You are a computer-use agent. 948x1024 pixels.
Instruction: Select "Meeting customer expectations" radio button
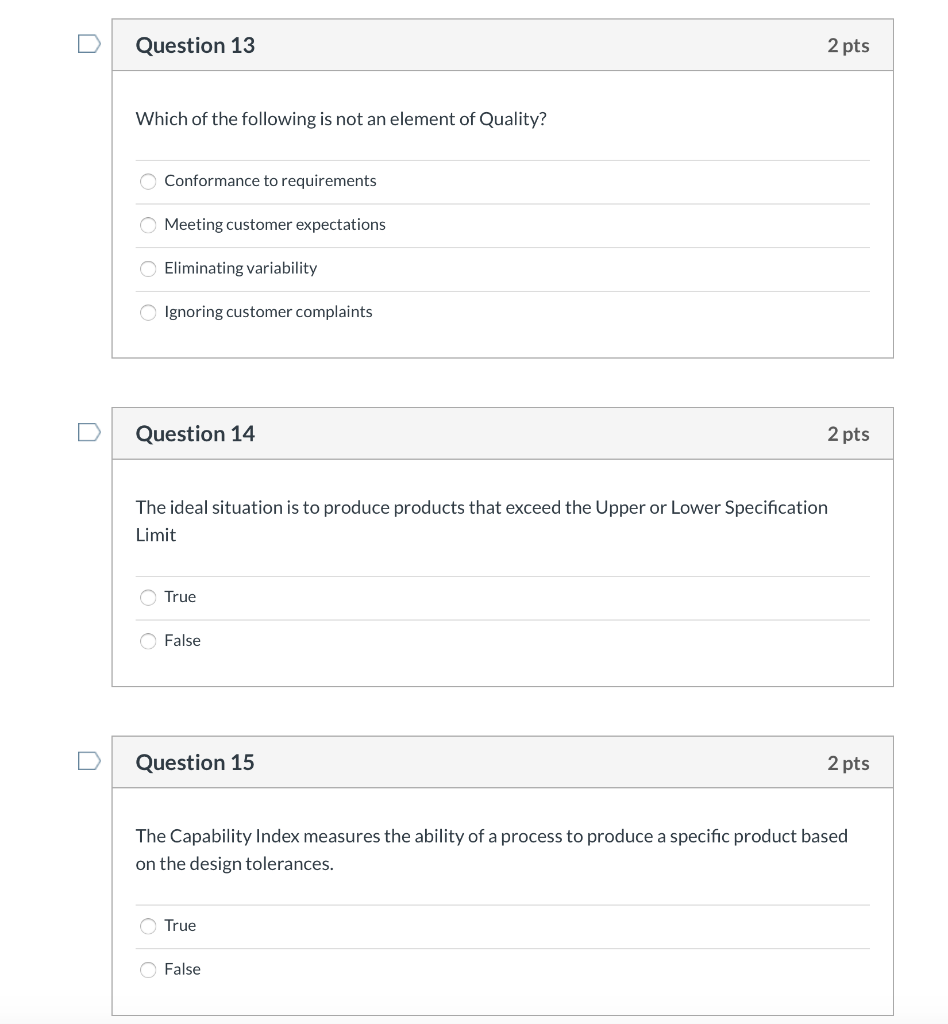pyautogui.click(x=147, y=225)
